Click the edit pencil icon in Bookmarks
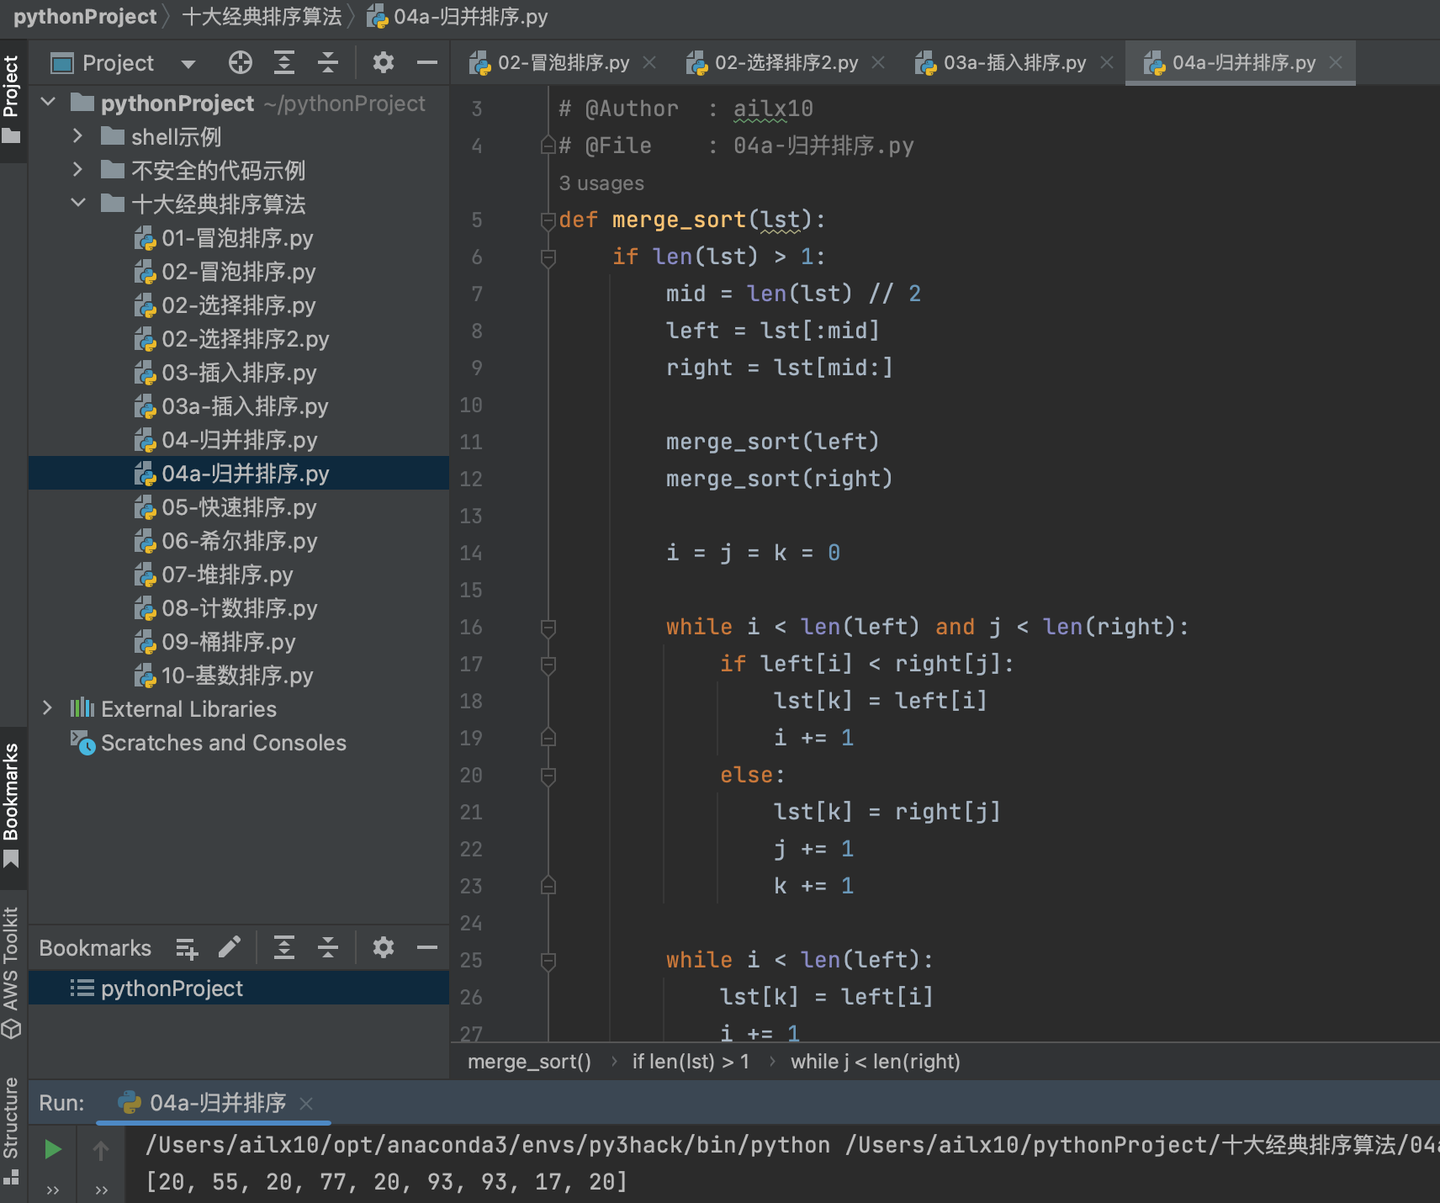The height and width of the screenshot is (1203, 1440). point(230,947)
